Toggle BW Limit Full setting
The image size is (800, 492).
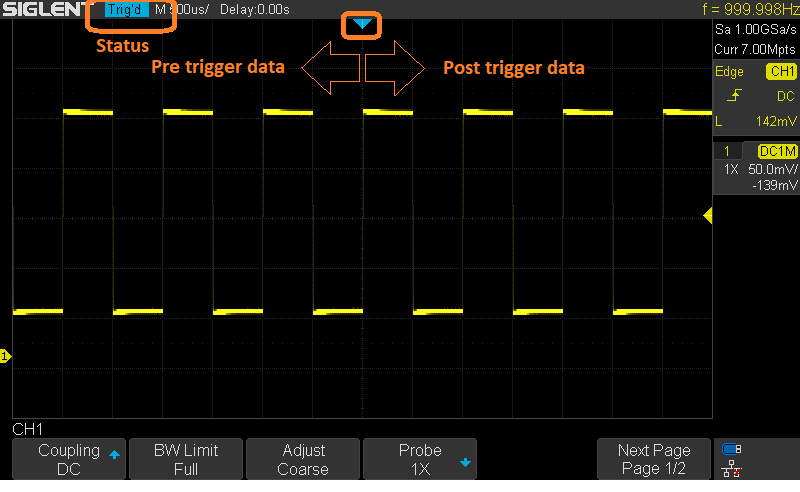click(x=186, y=459)
